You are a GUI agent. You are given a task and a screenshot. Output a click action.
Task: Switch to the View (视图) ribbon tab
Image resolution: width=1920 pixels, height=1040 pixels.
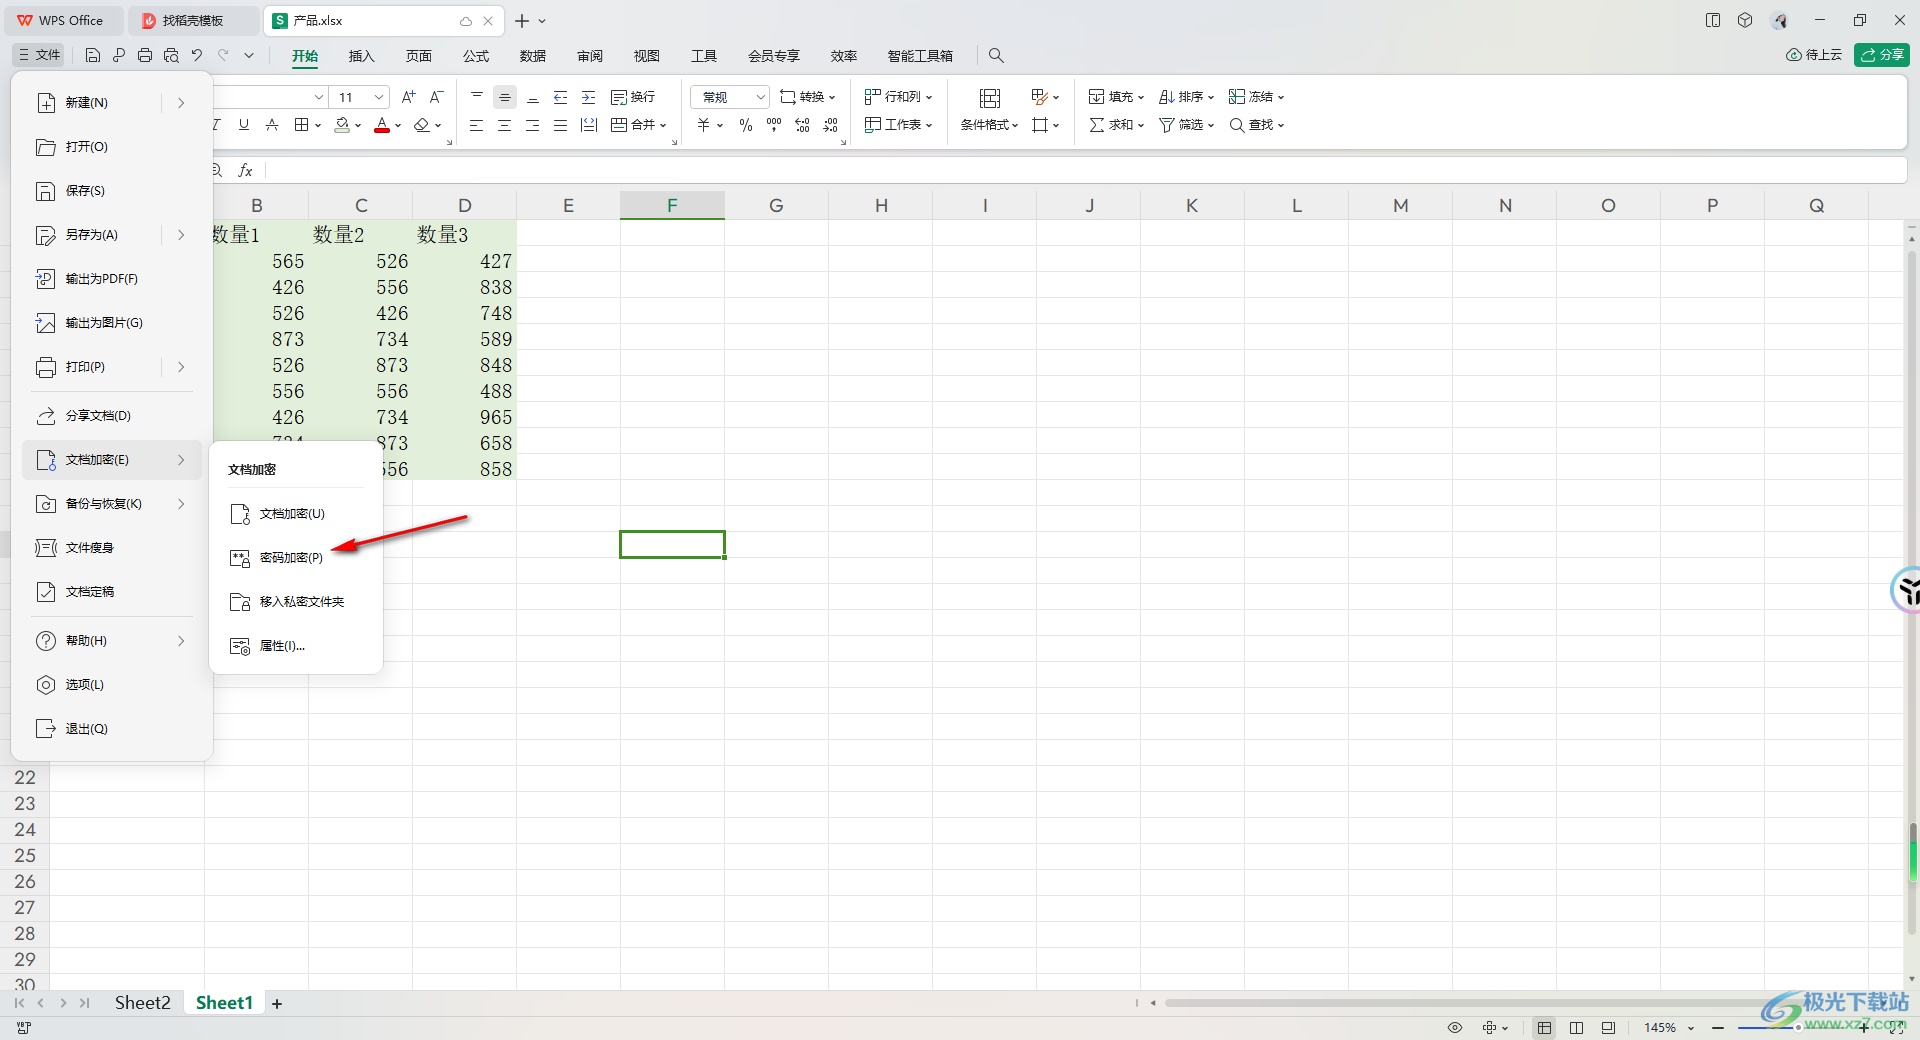pyautogui.click(x=647, y=56)
